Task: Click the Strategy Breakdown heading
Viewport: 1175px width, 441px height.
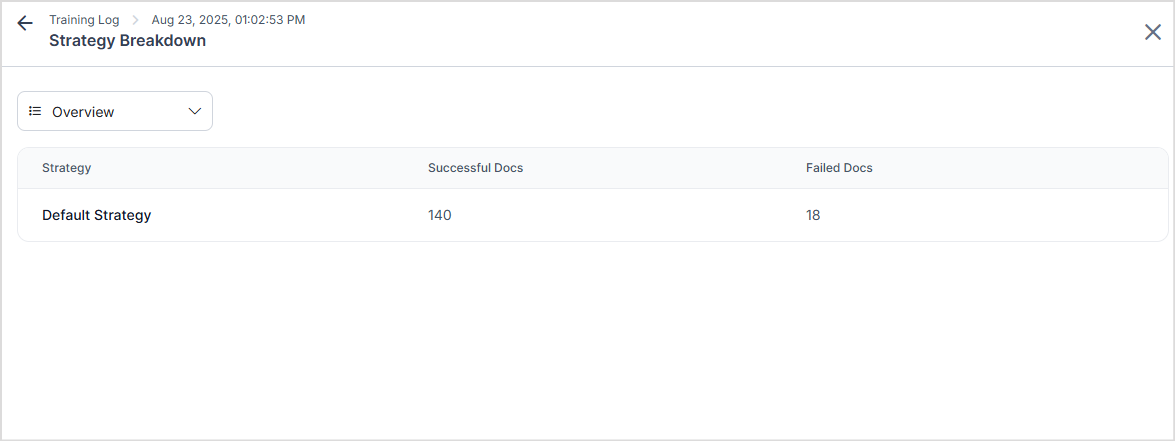Action: [127, 41]
